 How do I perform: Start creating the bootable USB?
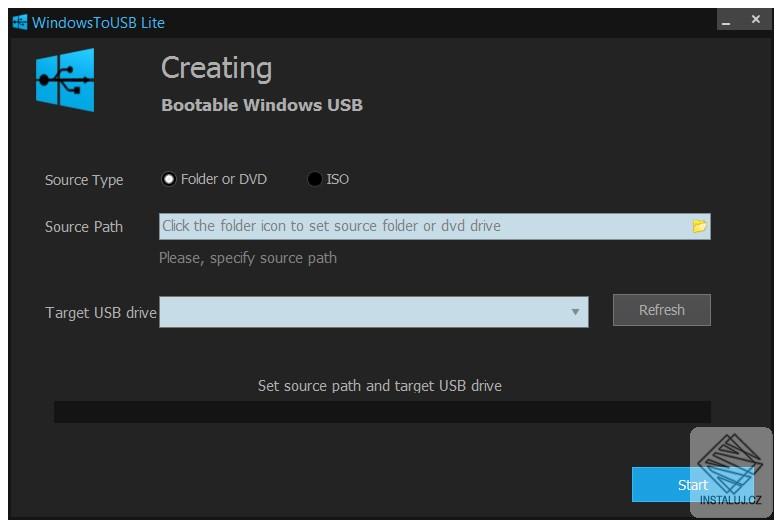(x=692, y=485)
